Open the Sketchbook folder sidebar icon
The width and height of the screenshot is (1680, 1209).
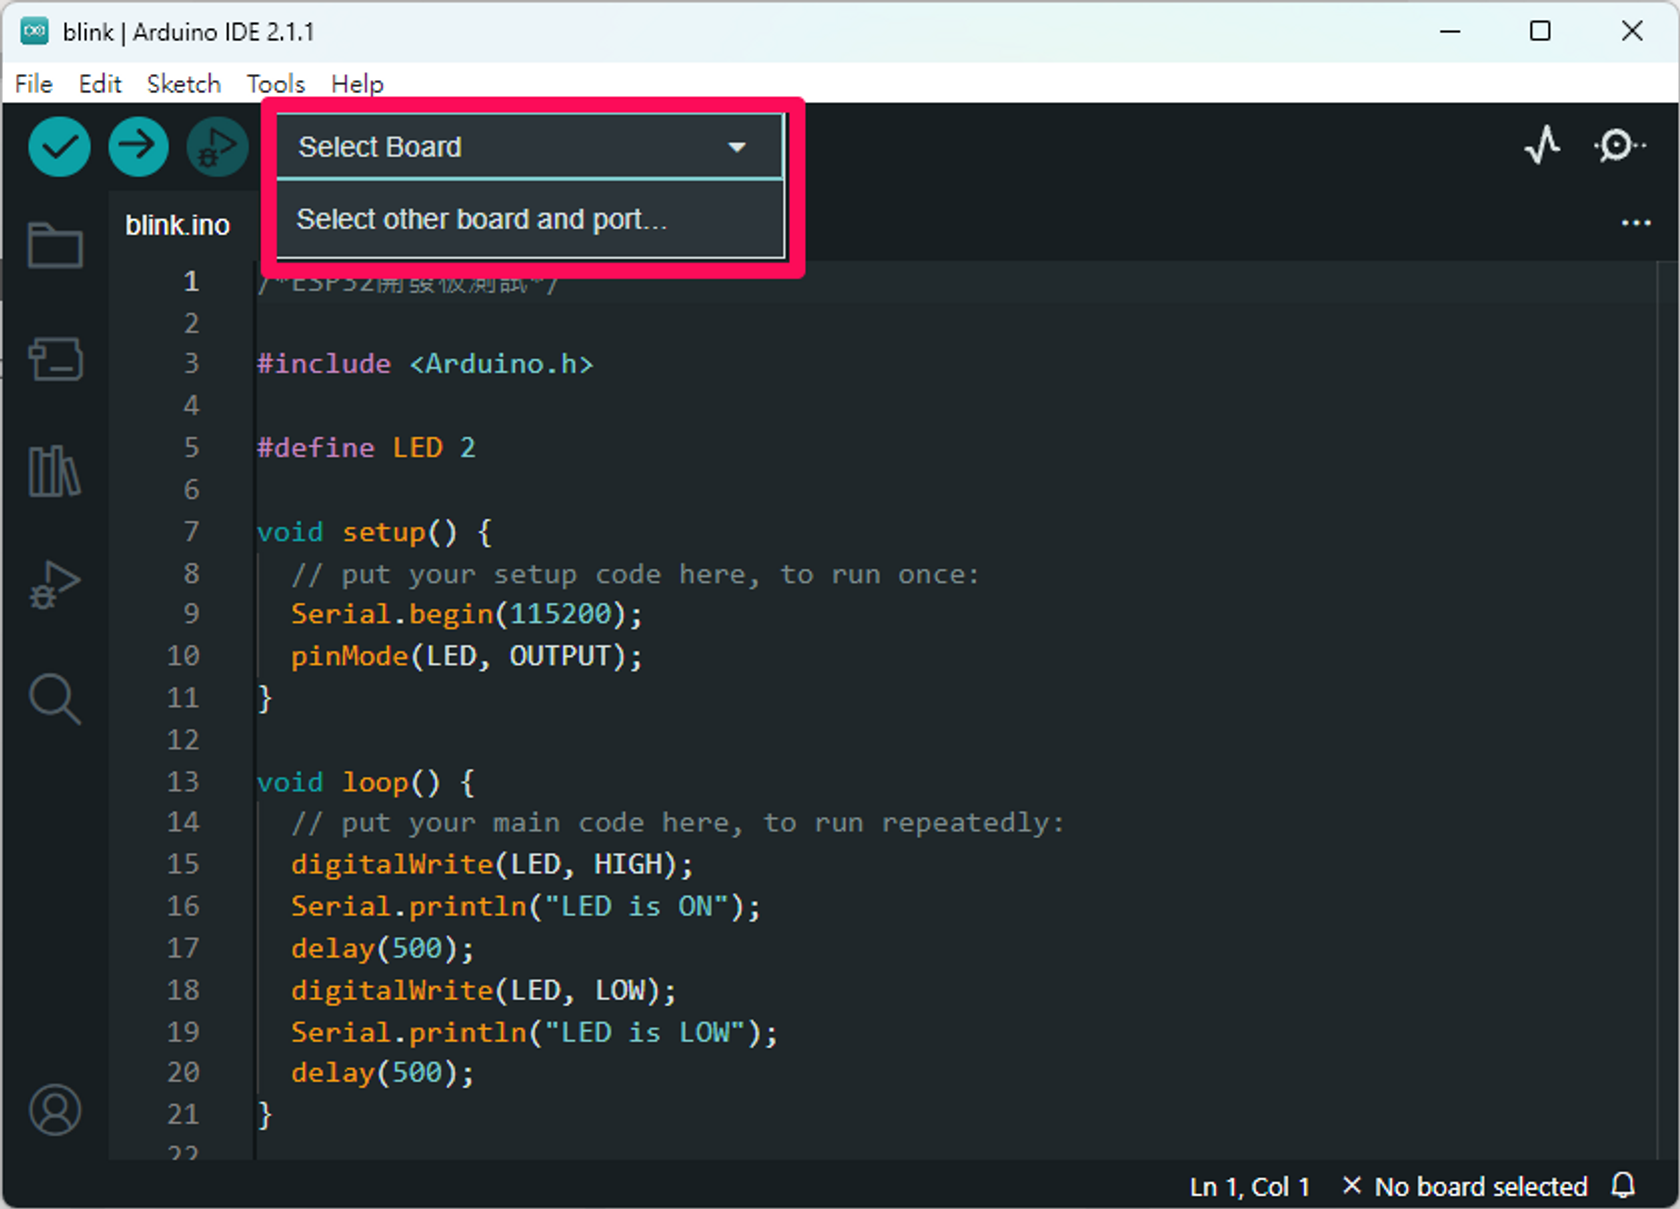pyautogui.click(x=55, y=244)
